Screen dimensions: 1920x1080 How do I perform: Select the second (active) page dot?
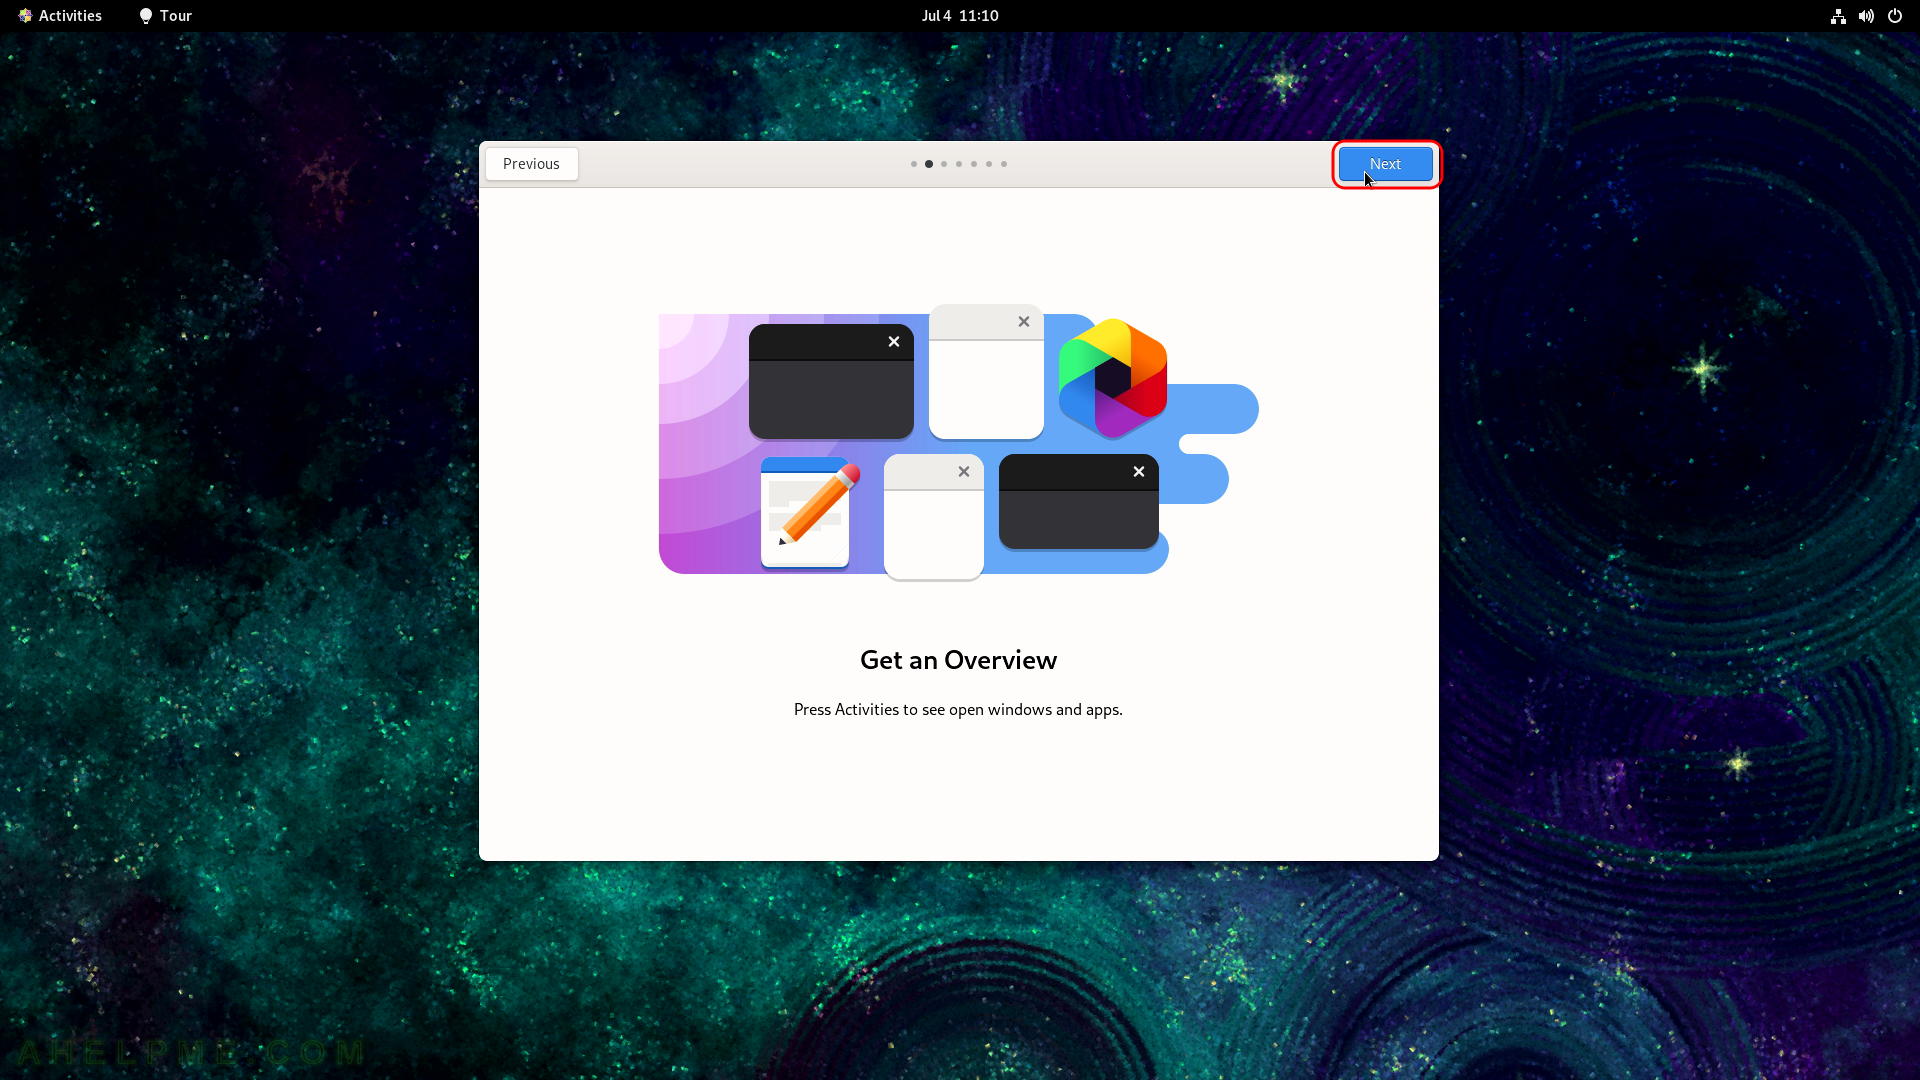pos(929,164)
